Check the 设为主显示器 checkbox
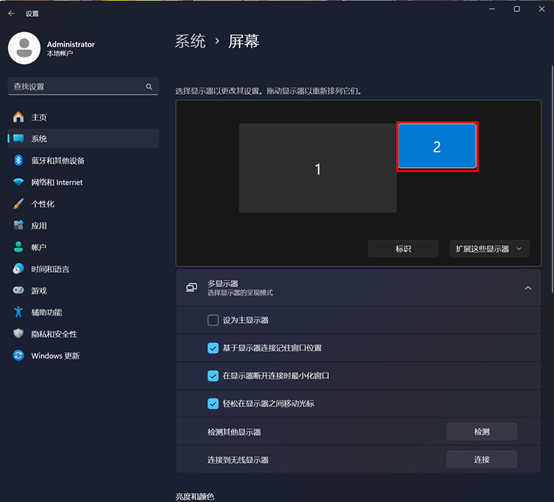The image size is (554, 502). (x=213, y=320)
